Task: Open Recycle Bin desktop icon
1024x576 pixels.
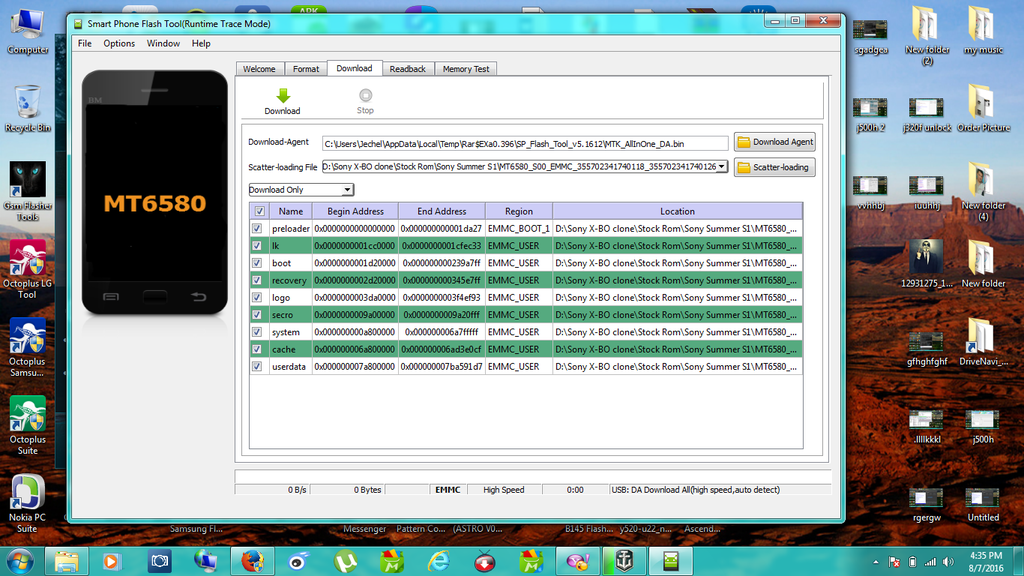Action: pos(27,103)
